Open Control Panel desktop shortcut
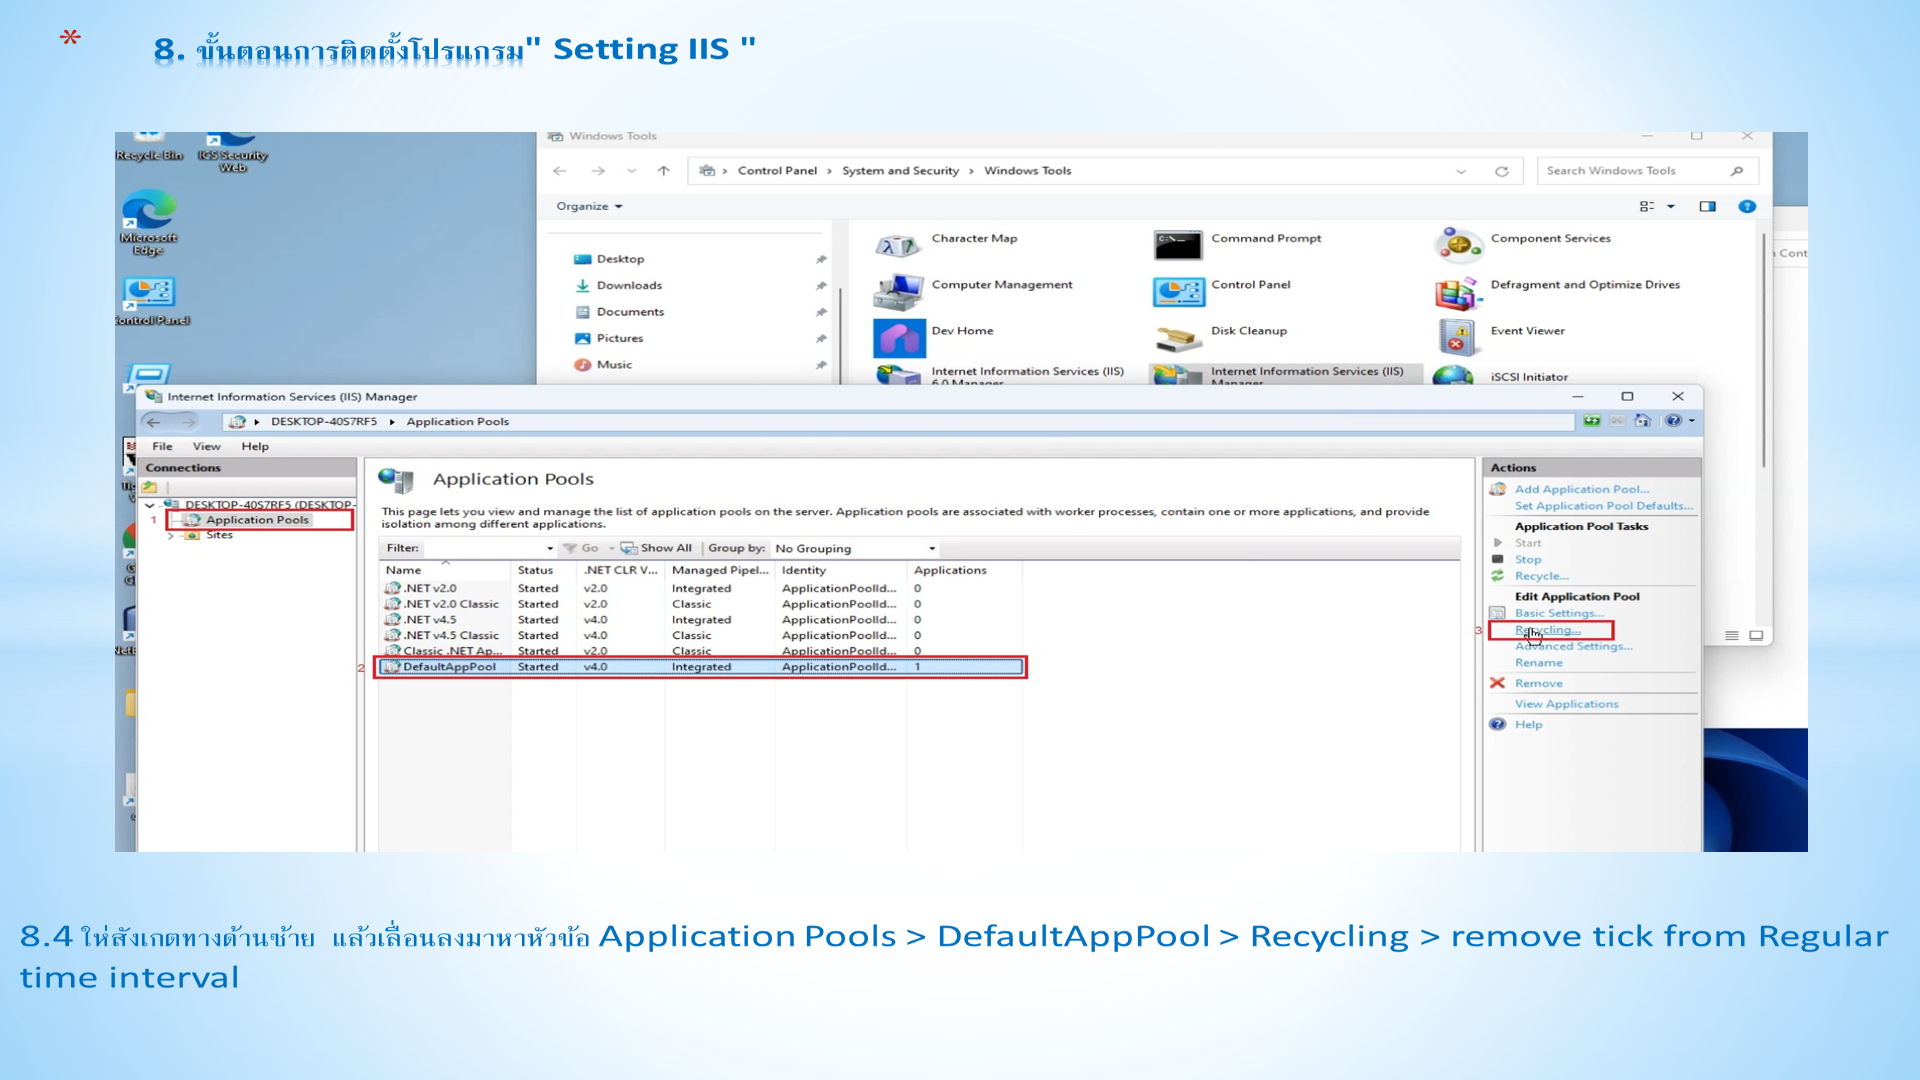The width and height of the screenshot is (1920, 1080). click(151, 300)
